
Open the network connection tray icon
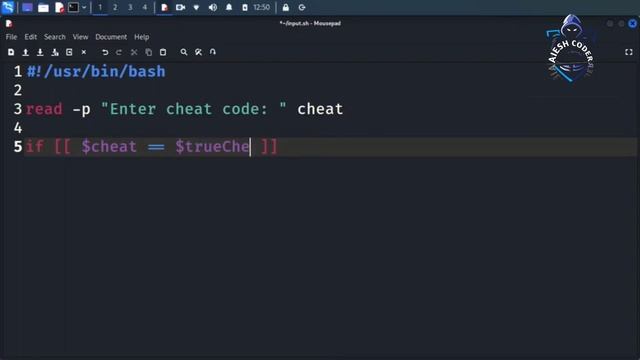pyautogui.click(x=196, y=7)
